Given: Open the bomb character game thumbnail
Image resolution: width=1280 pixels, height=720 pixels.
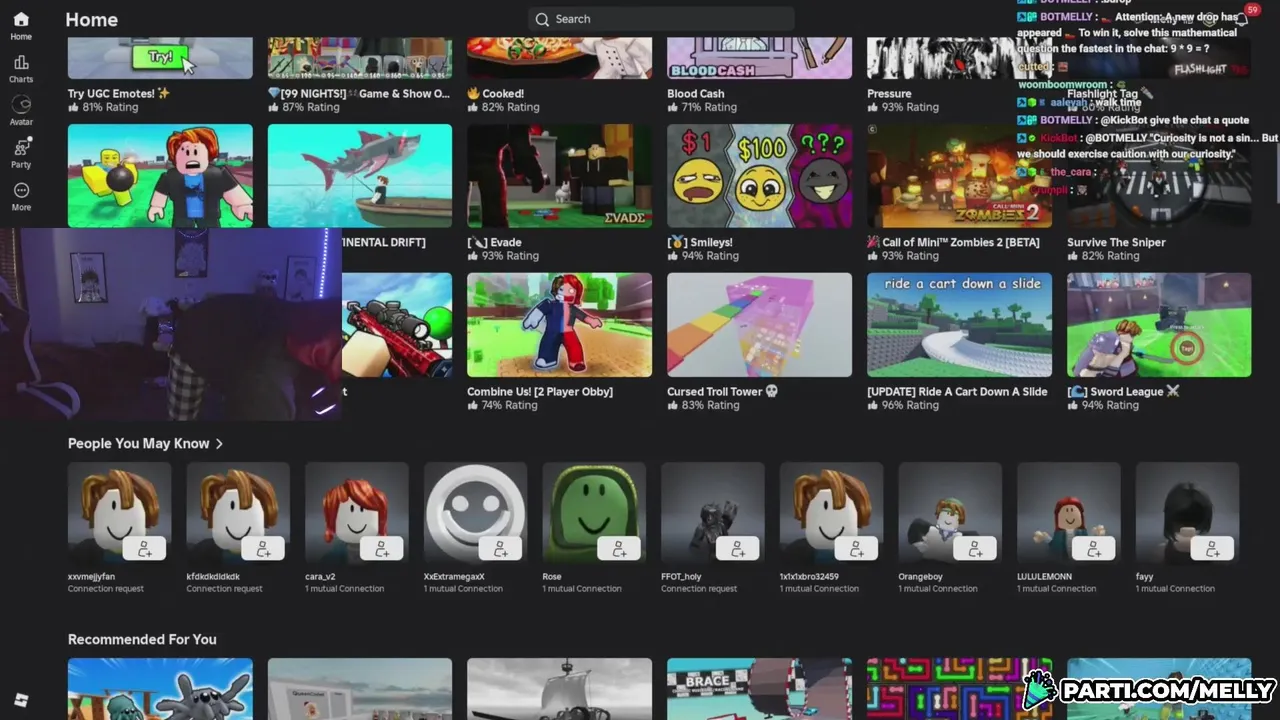Looking at the screenshot, I should point(160,176).
